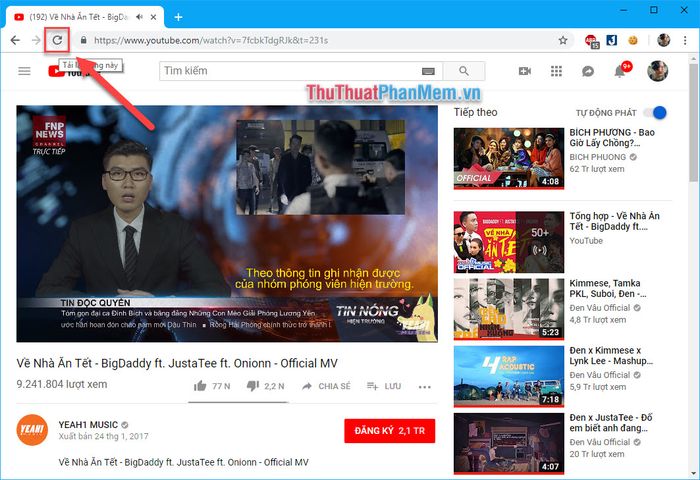Open the cookie extension icon

click(633, 40)
